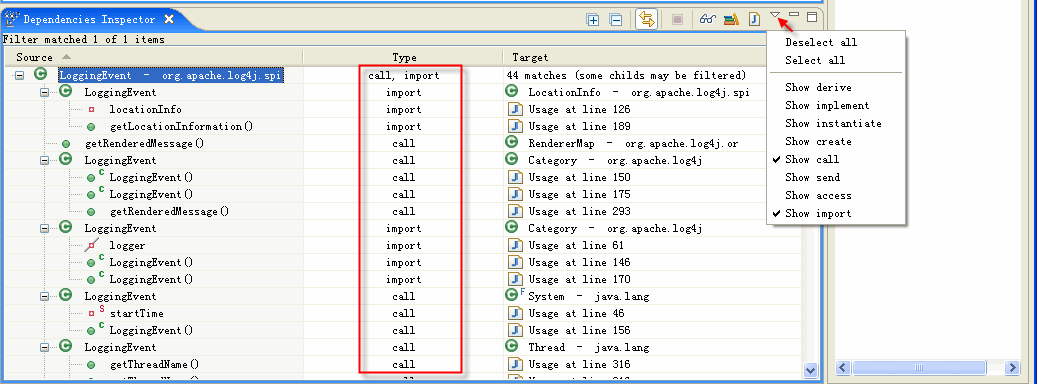Uncheck Show import in the menu
This screenshot has width=1037, height=384.
[818, 213]
